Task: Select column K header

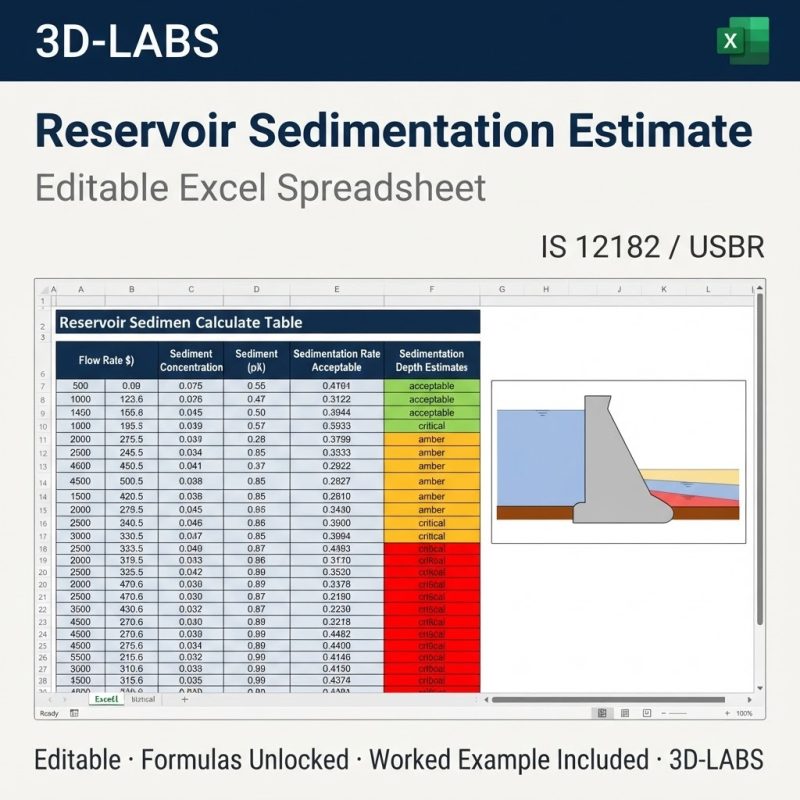Action: 664,289
